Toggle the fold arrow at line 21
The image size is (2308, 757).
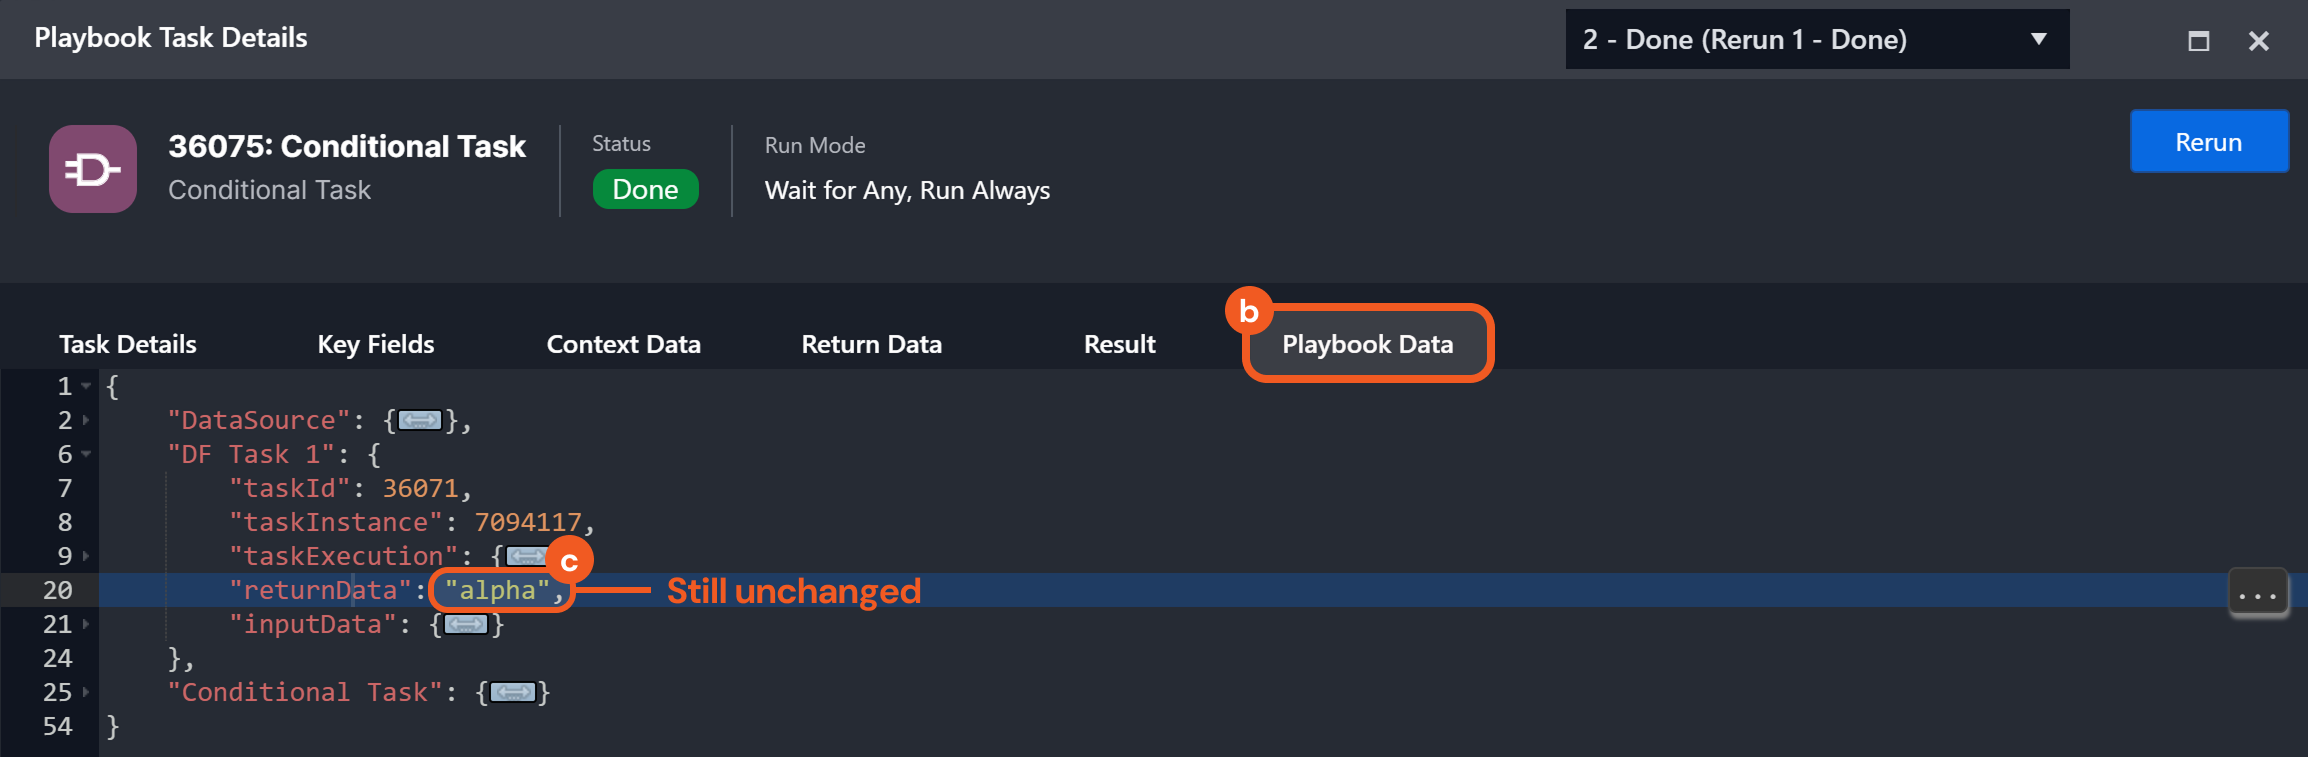pos(86,625)
